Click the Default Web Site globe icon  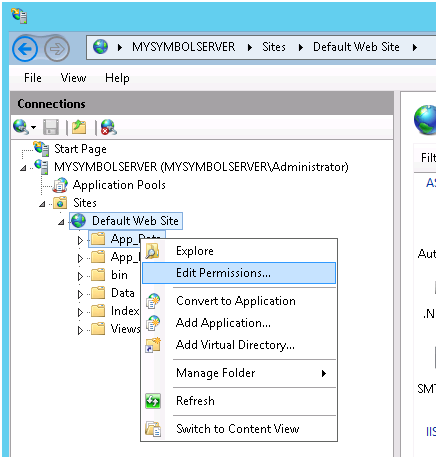point(79,221)
